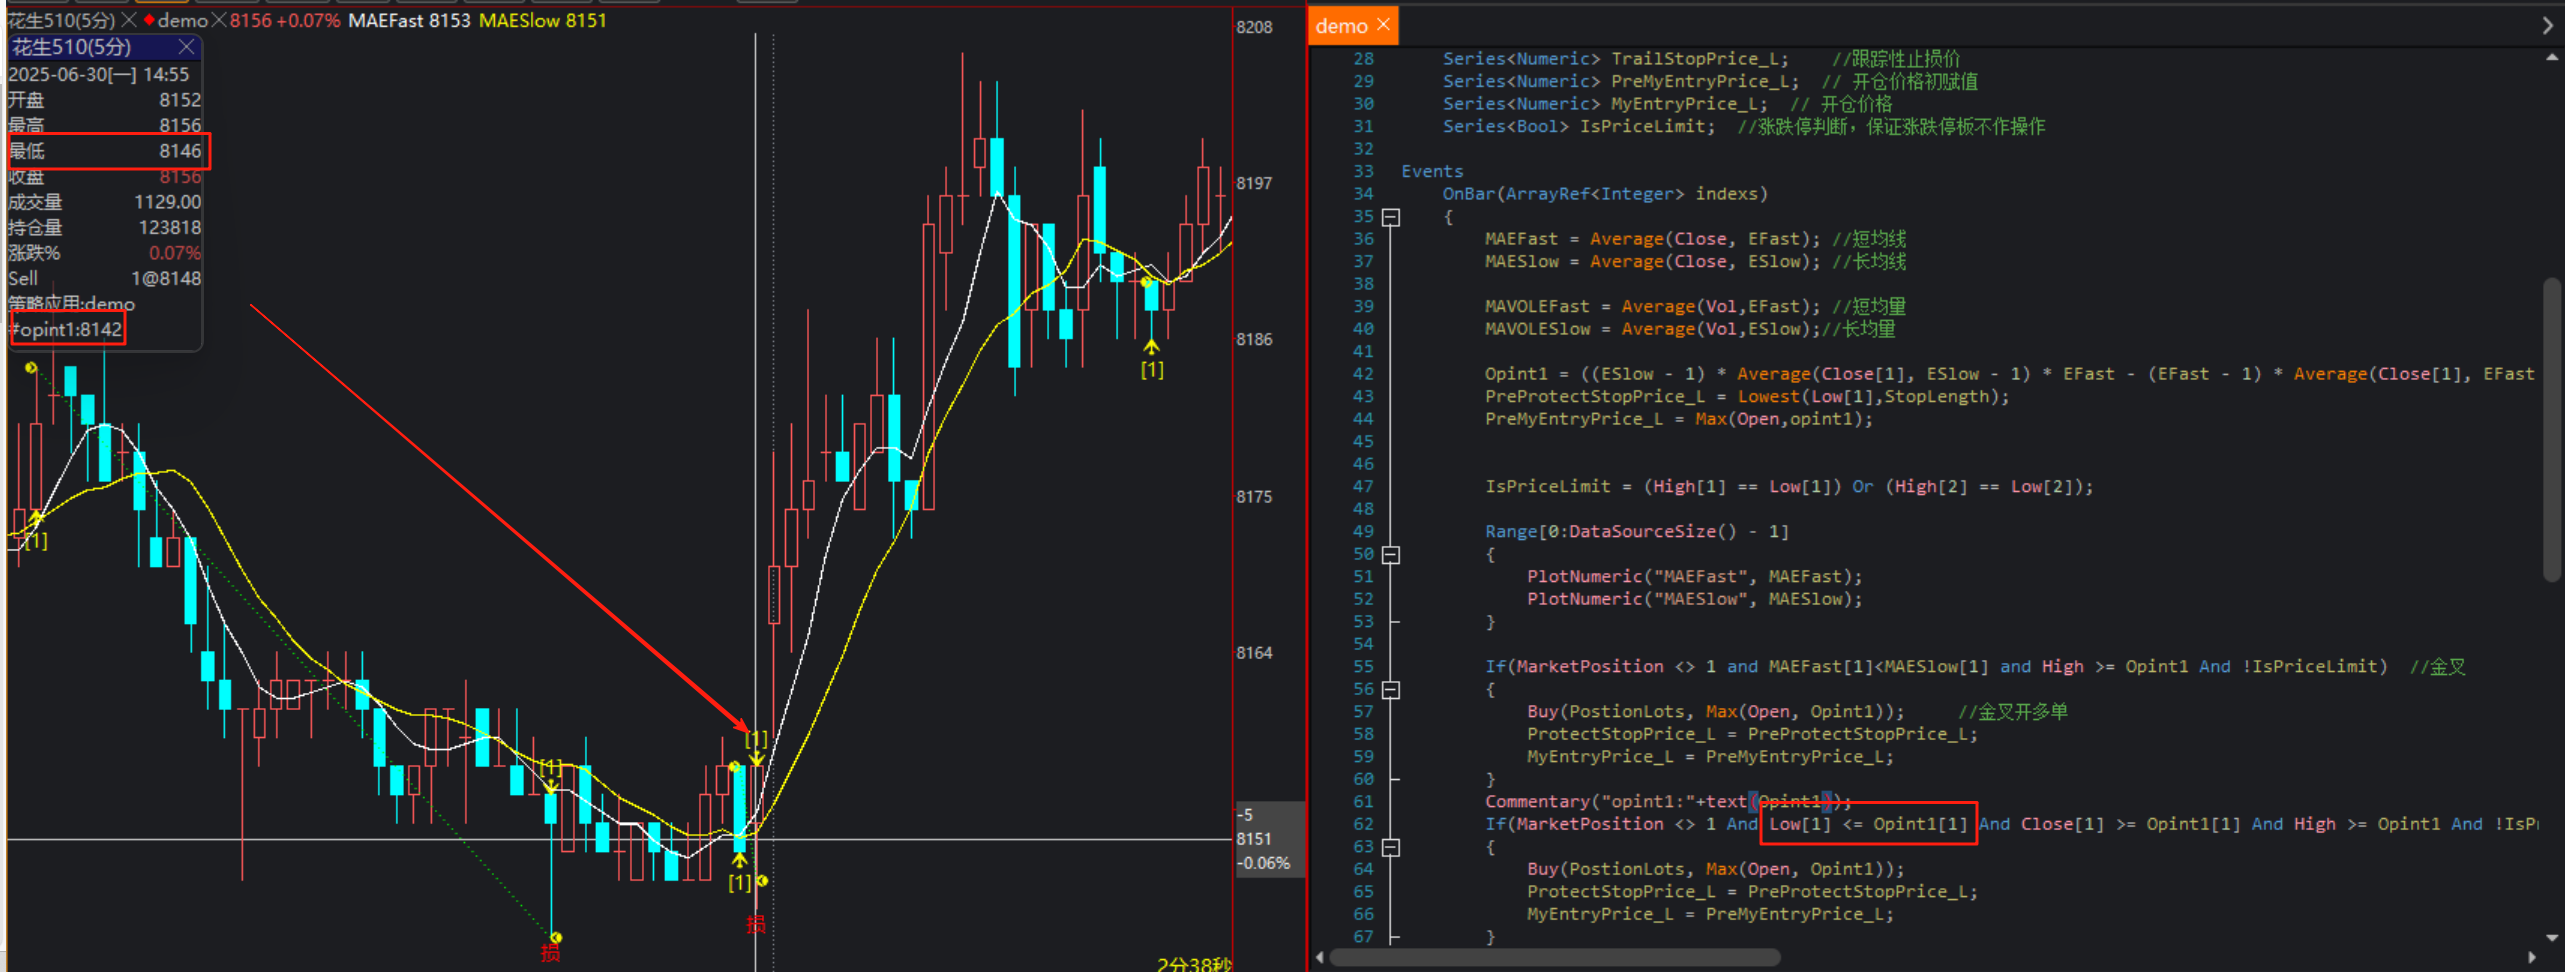
Task: Collapse the Range block at line 50
Action: 1391,555
